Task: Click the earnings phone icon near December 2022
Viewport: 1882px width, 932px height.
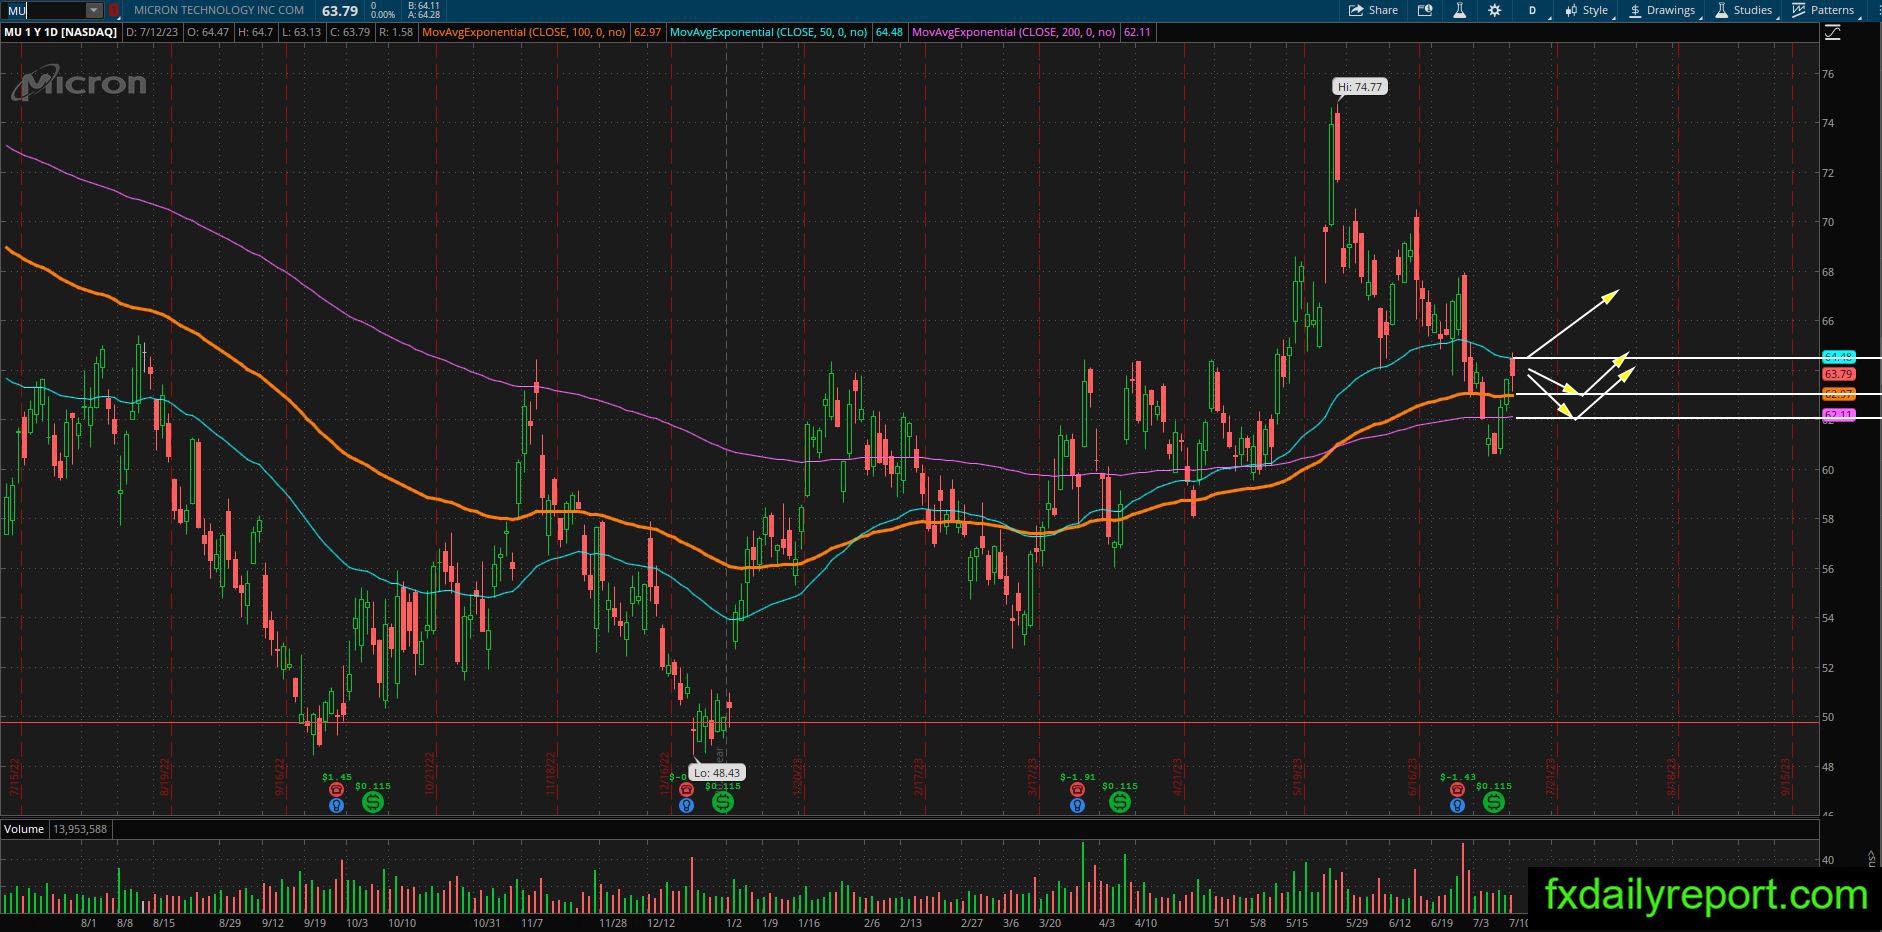Action: click(686, 789)
